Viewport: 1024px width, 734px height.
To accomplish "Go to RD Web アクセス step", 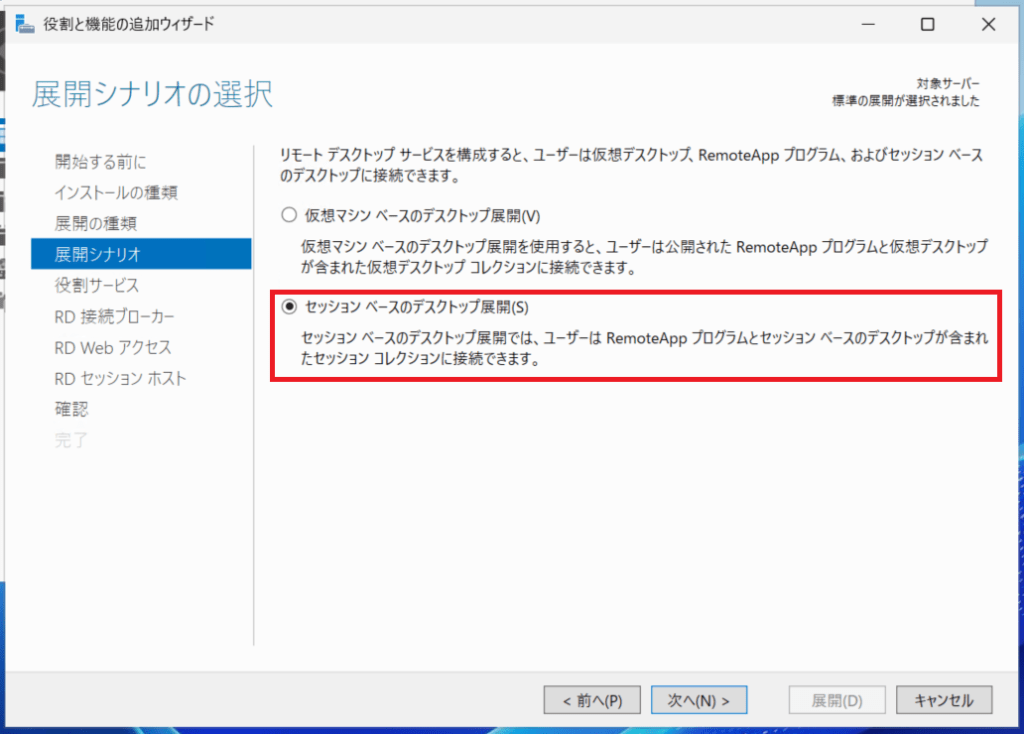I will click(112, 347).
